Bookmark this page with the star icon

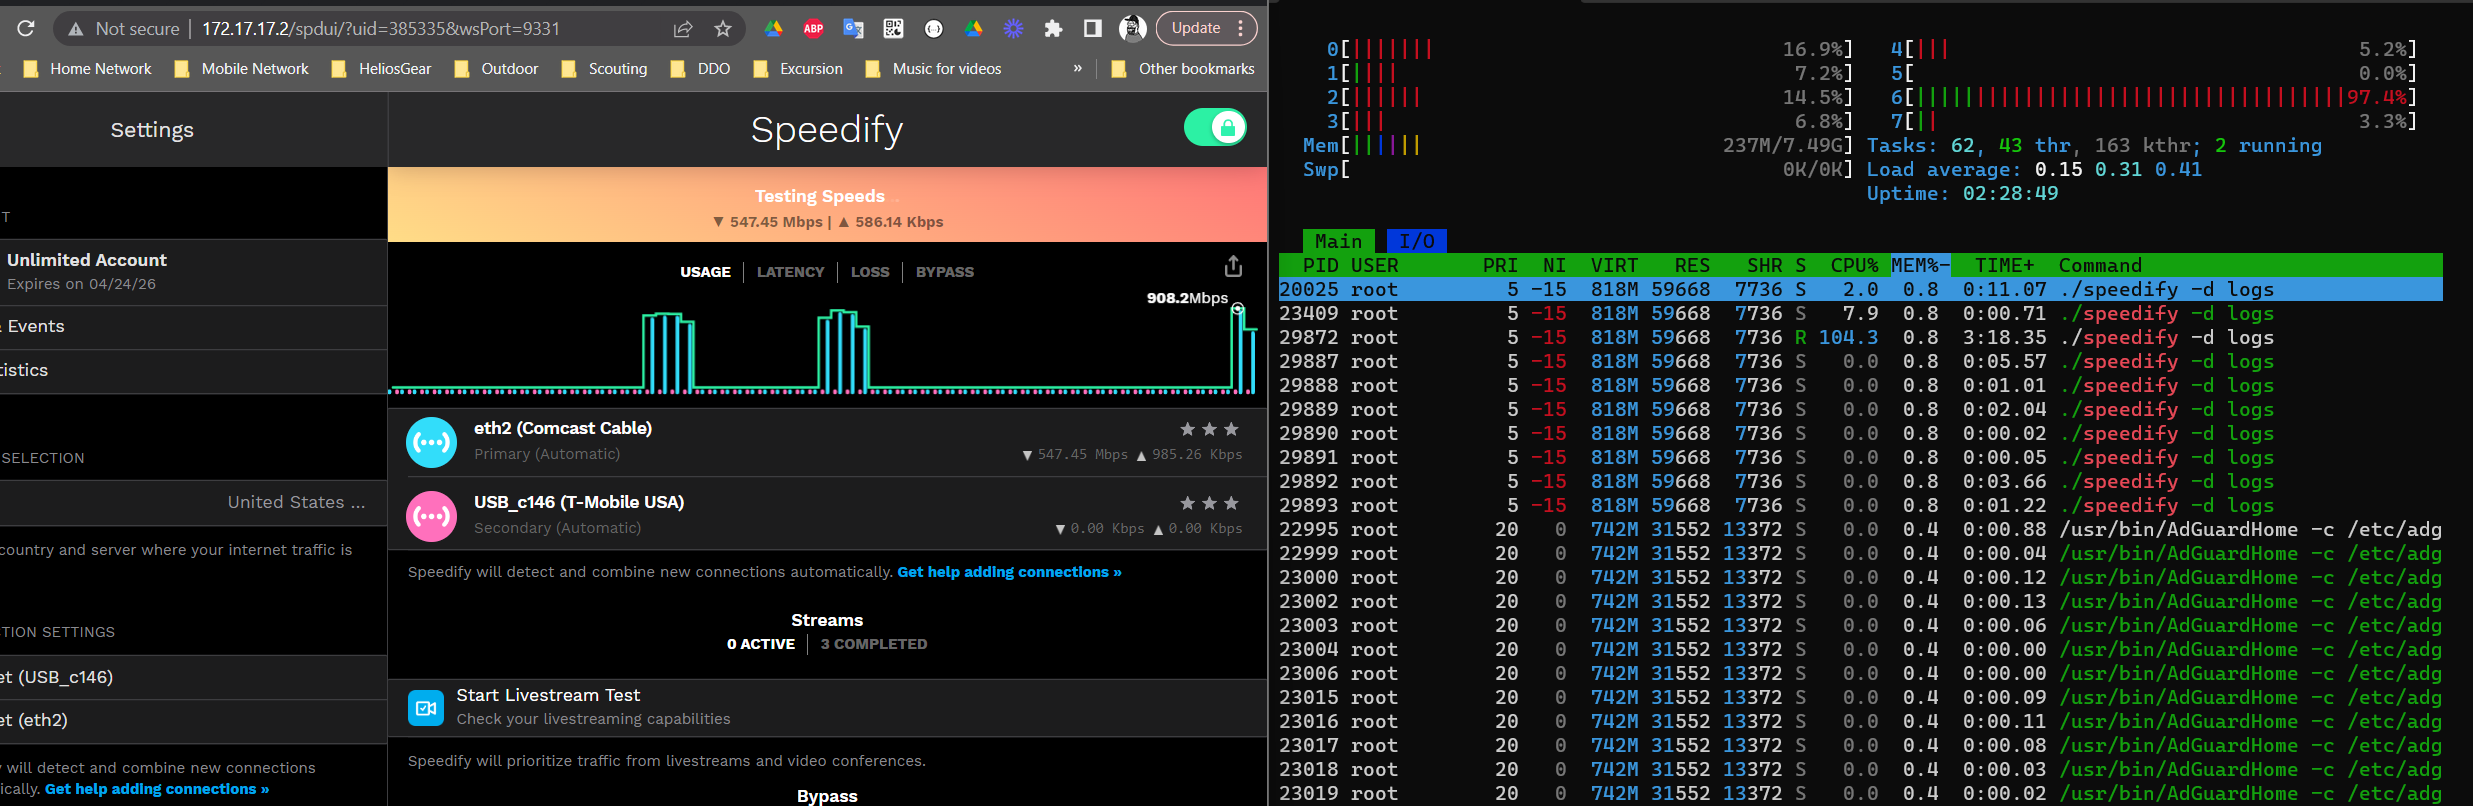[723, 29]
